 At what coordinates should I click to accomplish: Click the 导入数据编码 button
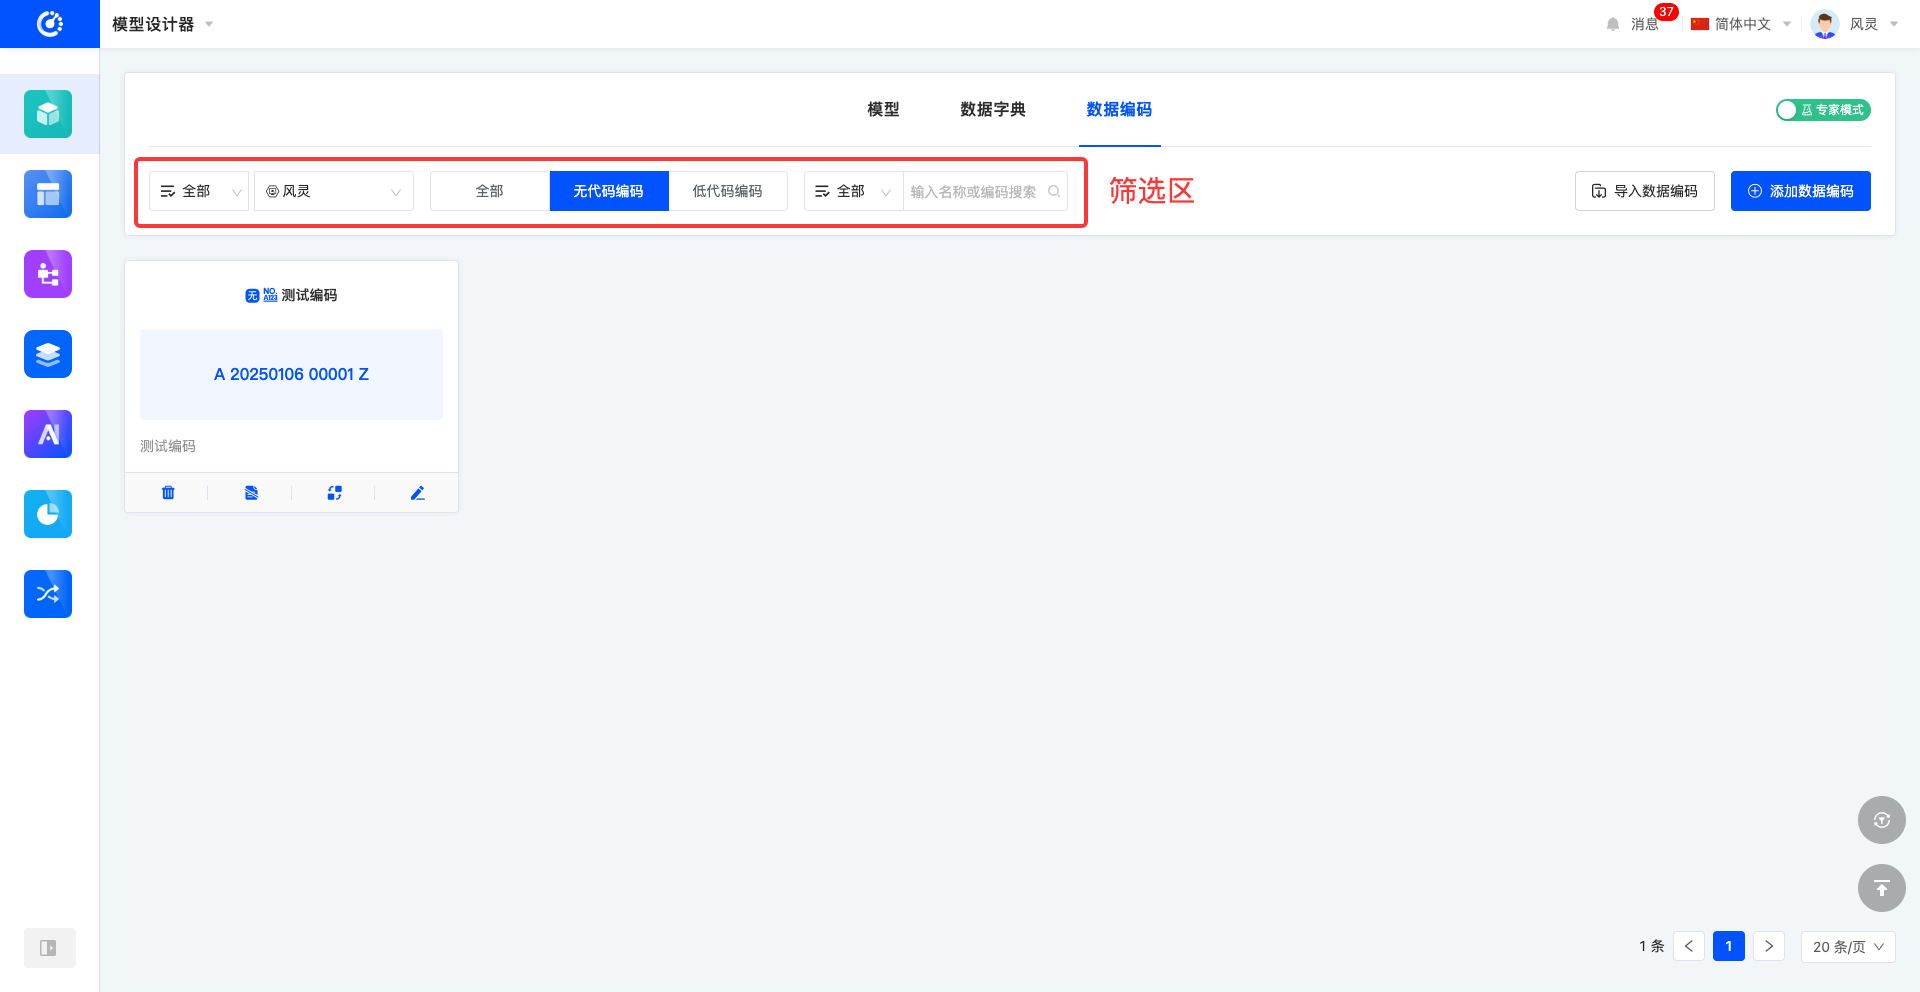click(1644, 191)
